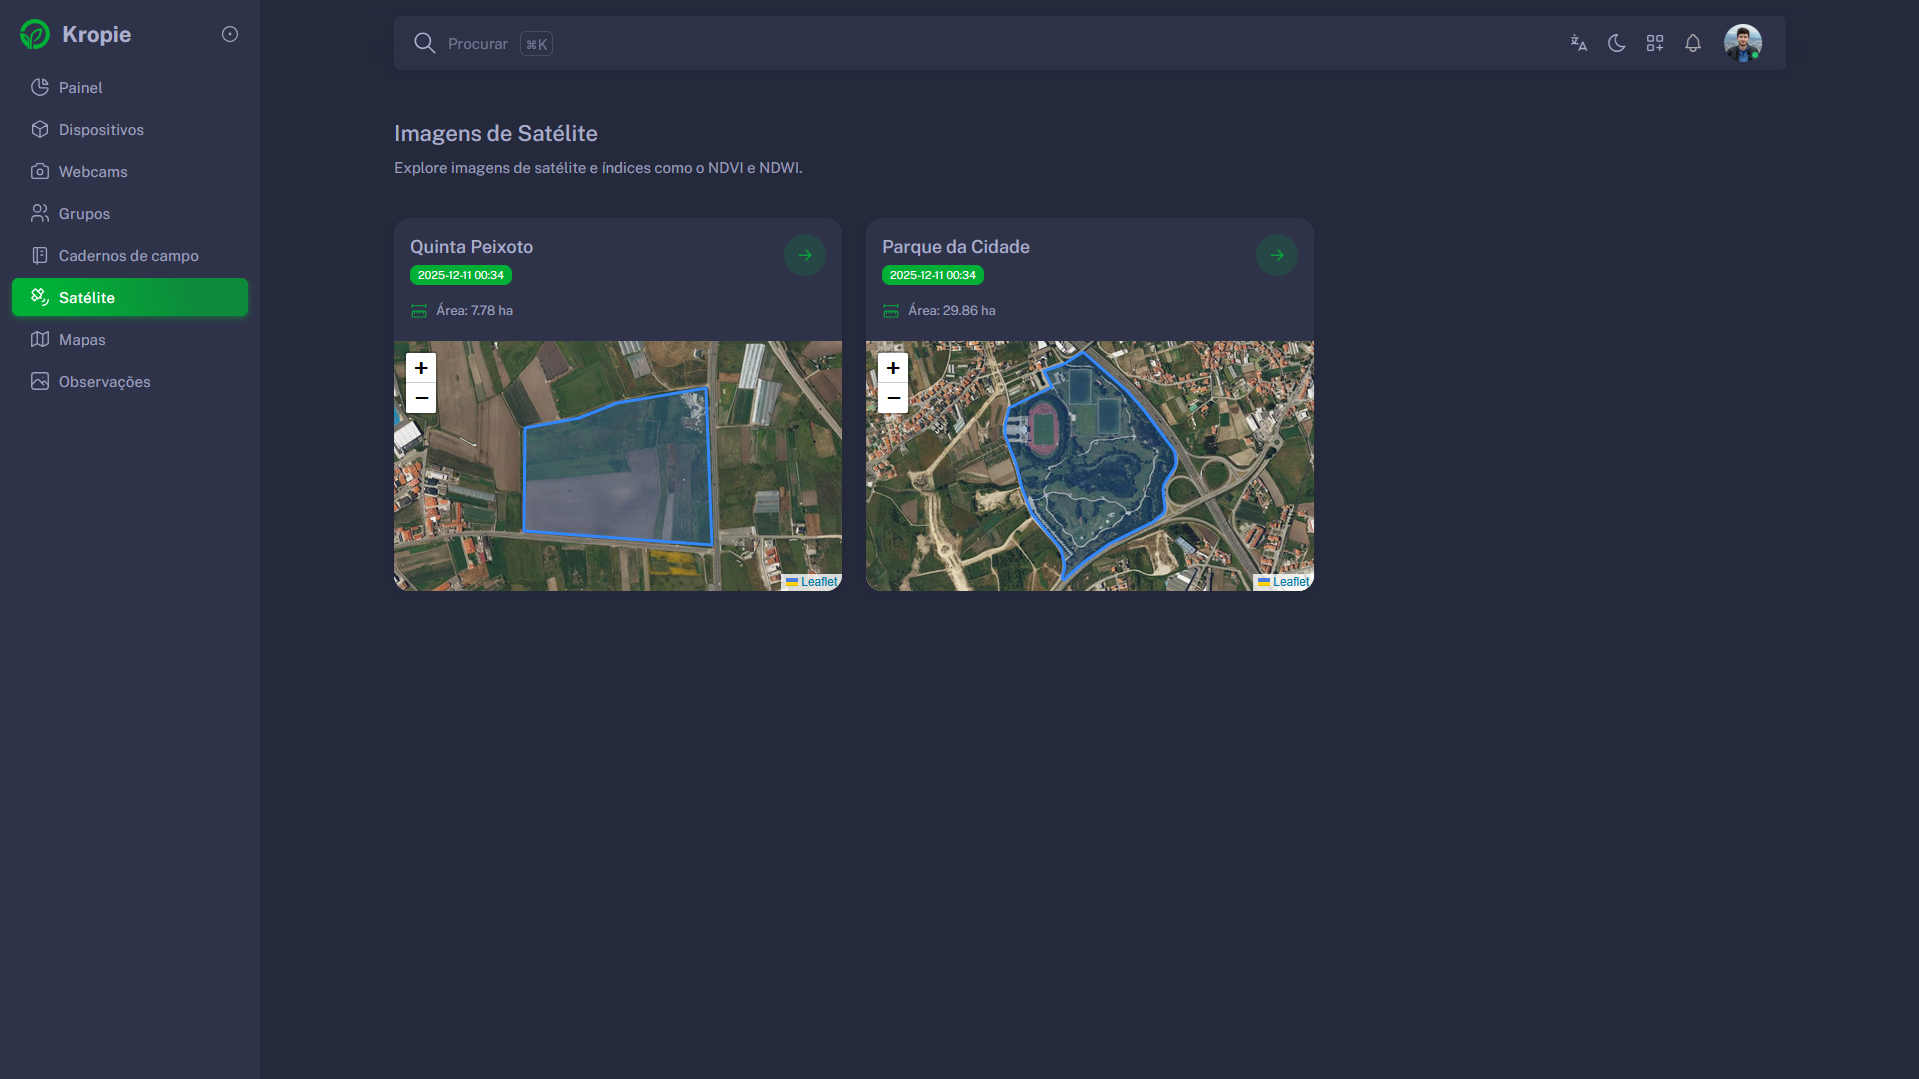Open the Painel dashboard icon
This screenshot has height=1079, width=1919.
(40, 87)
